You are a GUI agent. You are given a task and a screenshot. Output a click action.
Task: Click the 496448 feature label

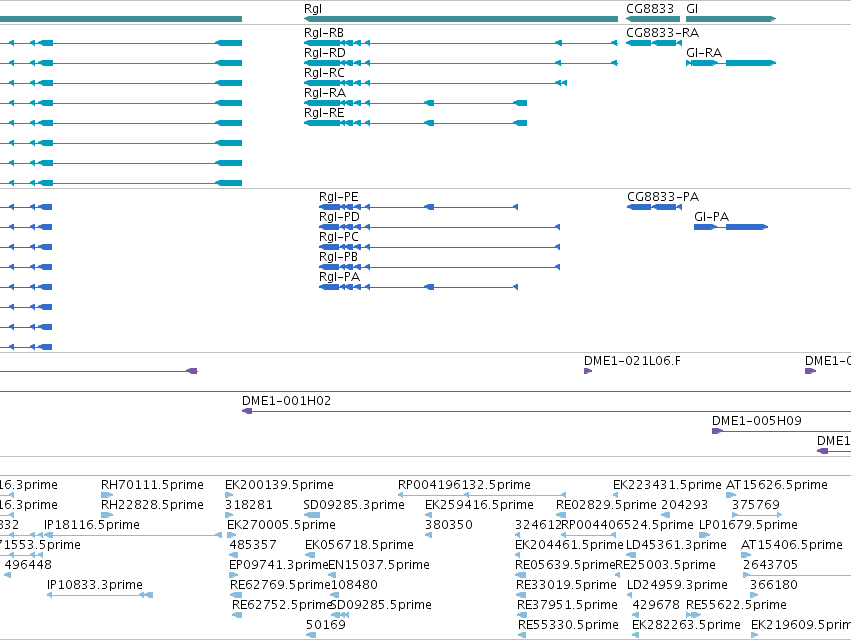pyautogui.click(x=28, y=565)
